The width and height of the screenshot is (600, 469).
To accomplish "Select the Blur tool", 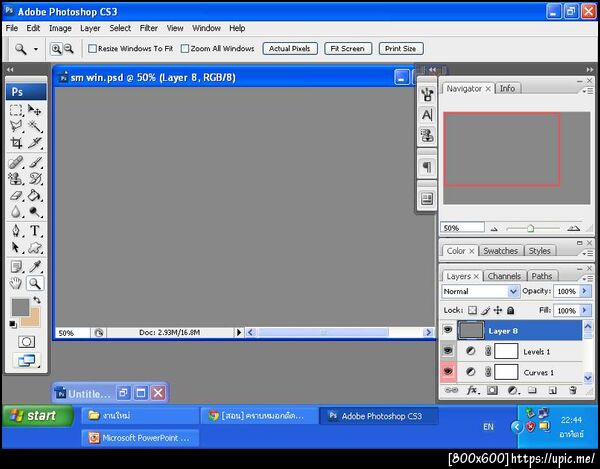I will coord(16,212).
